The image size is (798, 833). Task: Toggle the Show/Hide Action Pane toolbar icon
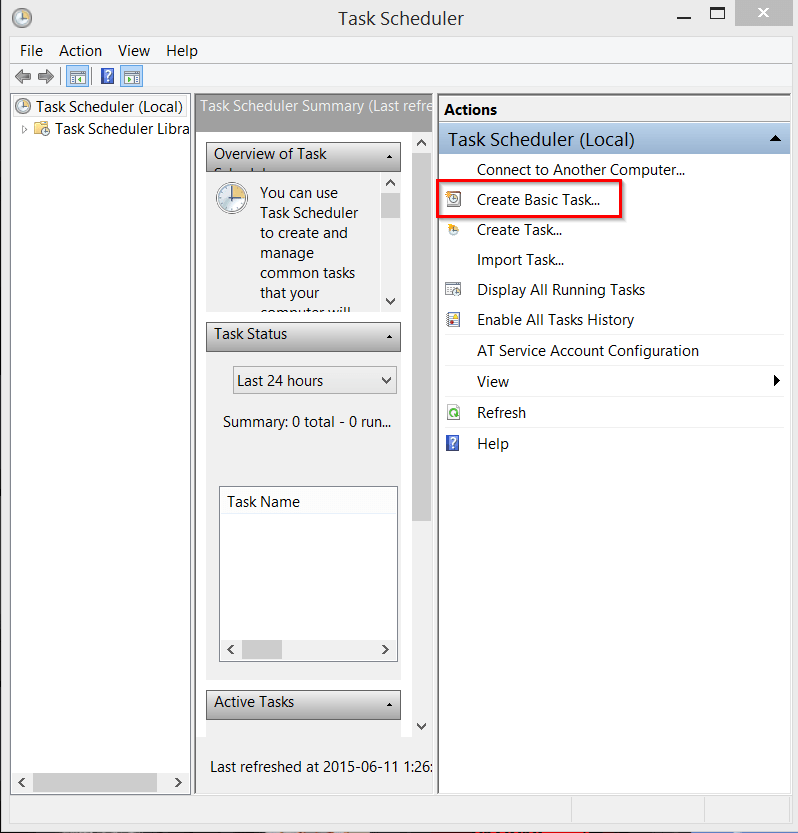(x=132, y=76)
